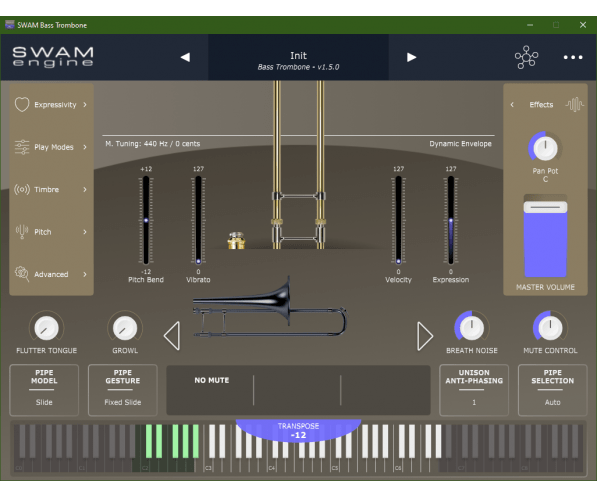Click the gold mouthpiece icon
The width and height of the screenshot is (597, 497).
tap(236, 240)
